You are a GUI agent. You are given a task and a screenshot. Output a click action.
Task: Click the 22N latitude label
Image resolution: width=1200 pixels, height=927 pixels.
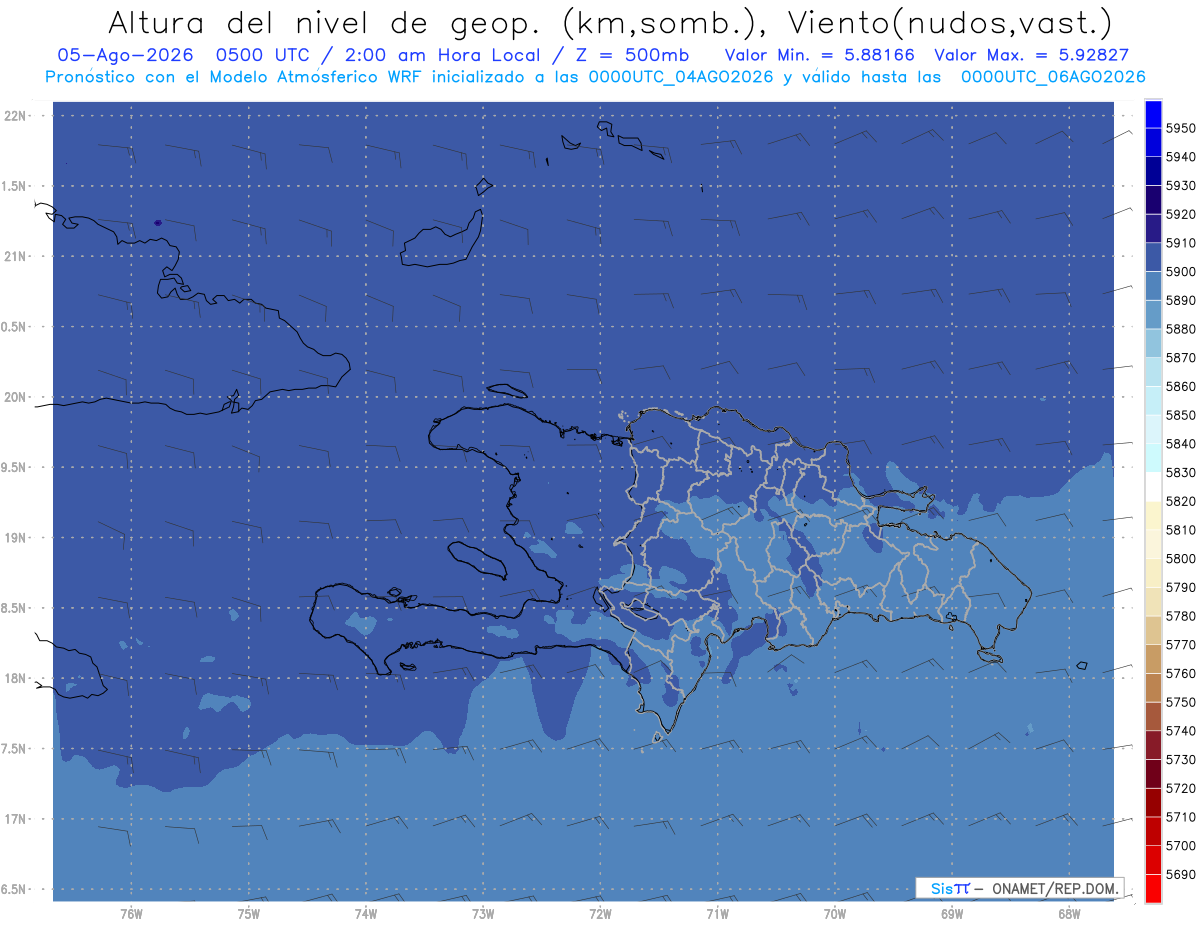pos(17,115)
